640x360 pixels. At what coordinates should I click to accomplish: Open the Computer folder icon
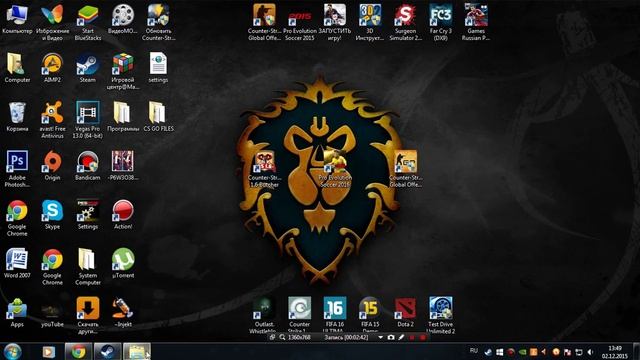point(17,68)
